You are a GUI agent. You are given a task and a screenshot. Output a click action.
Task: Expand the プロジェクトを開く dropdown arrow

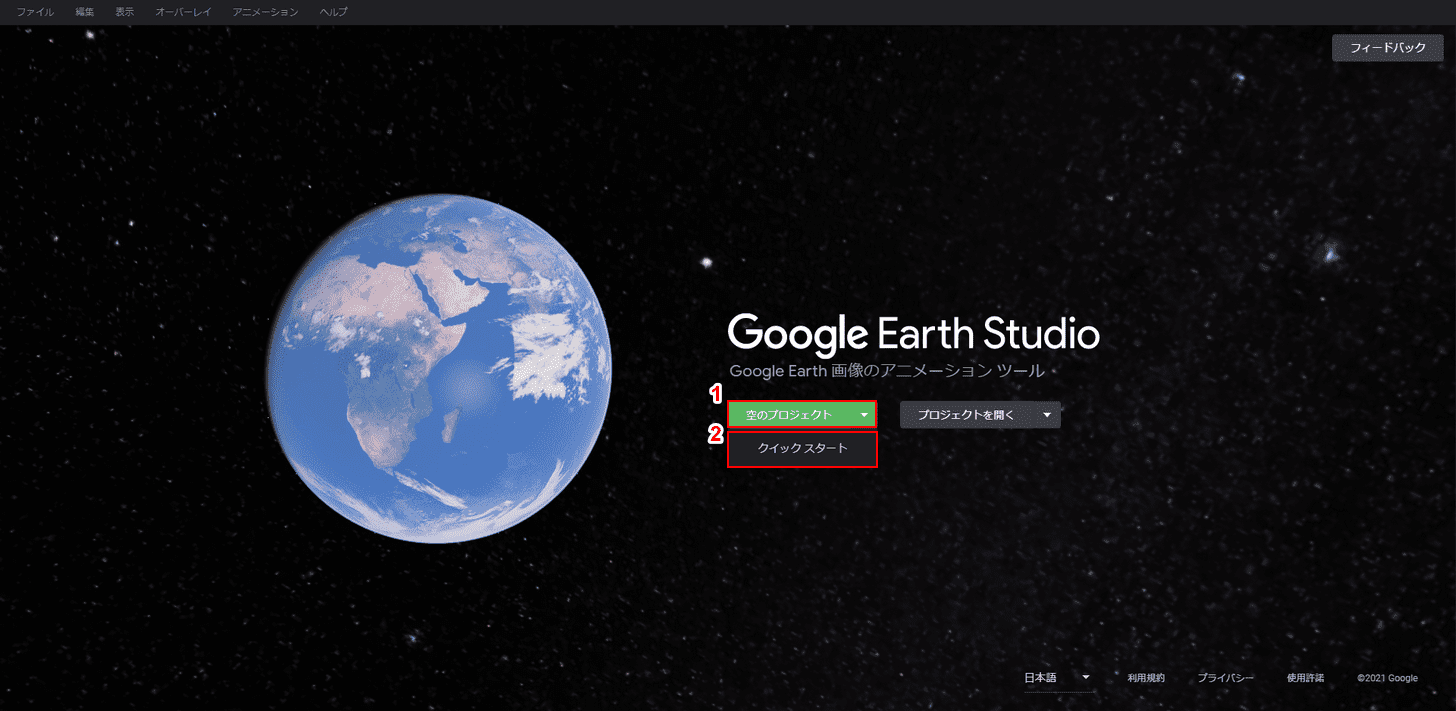pos(1047,415)
